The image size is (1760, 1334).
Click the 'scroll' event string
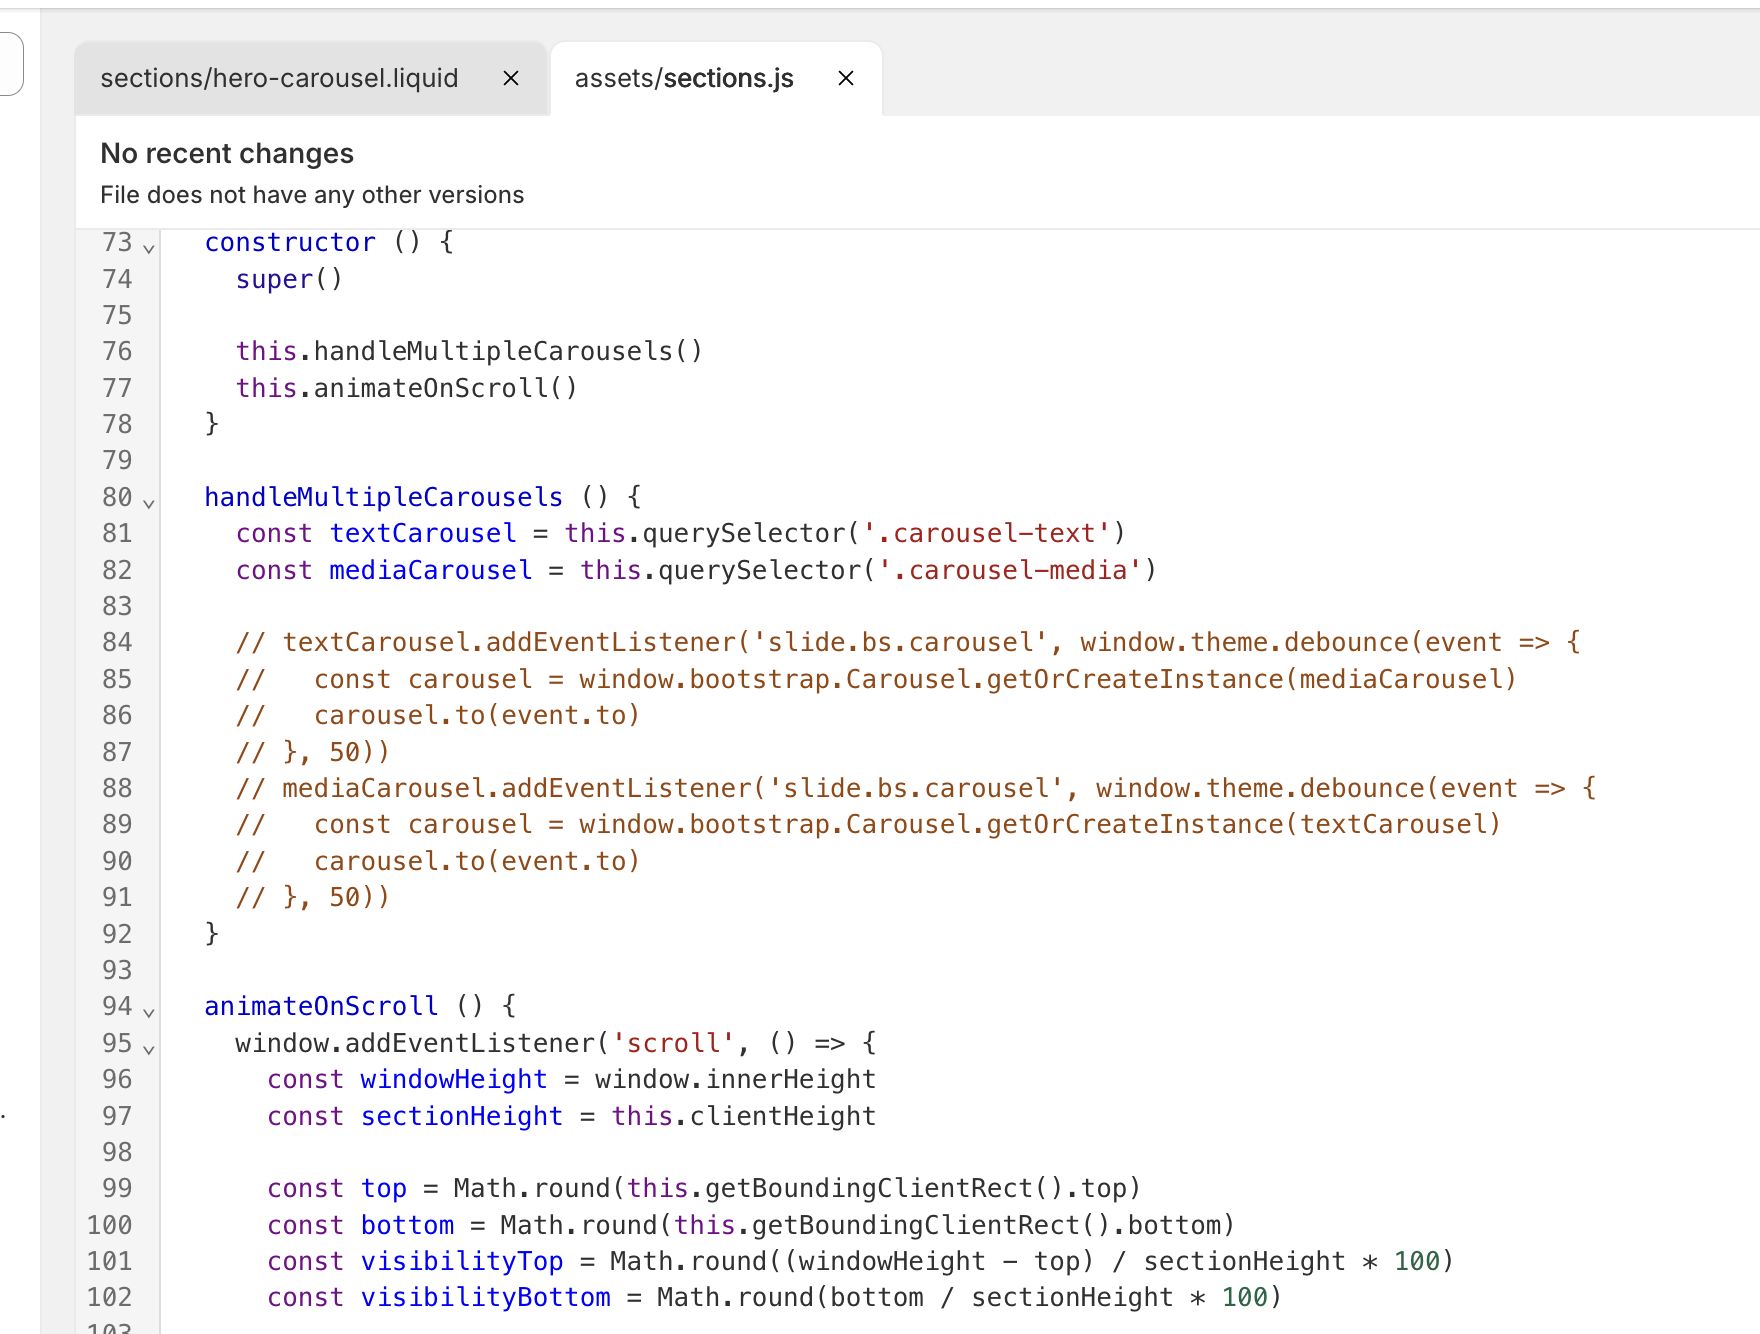[673, 1043]
